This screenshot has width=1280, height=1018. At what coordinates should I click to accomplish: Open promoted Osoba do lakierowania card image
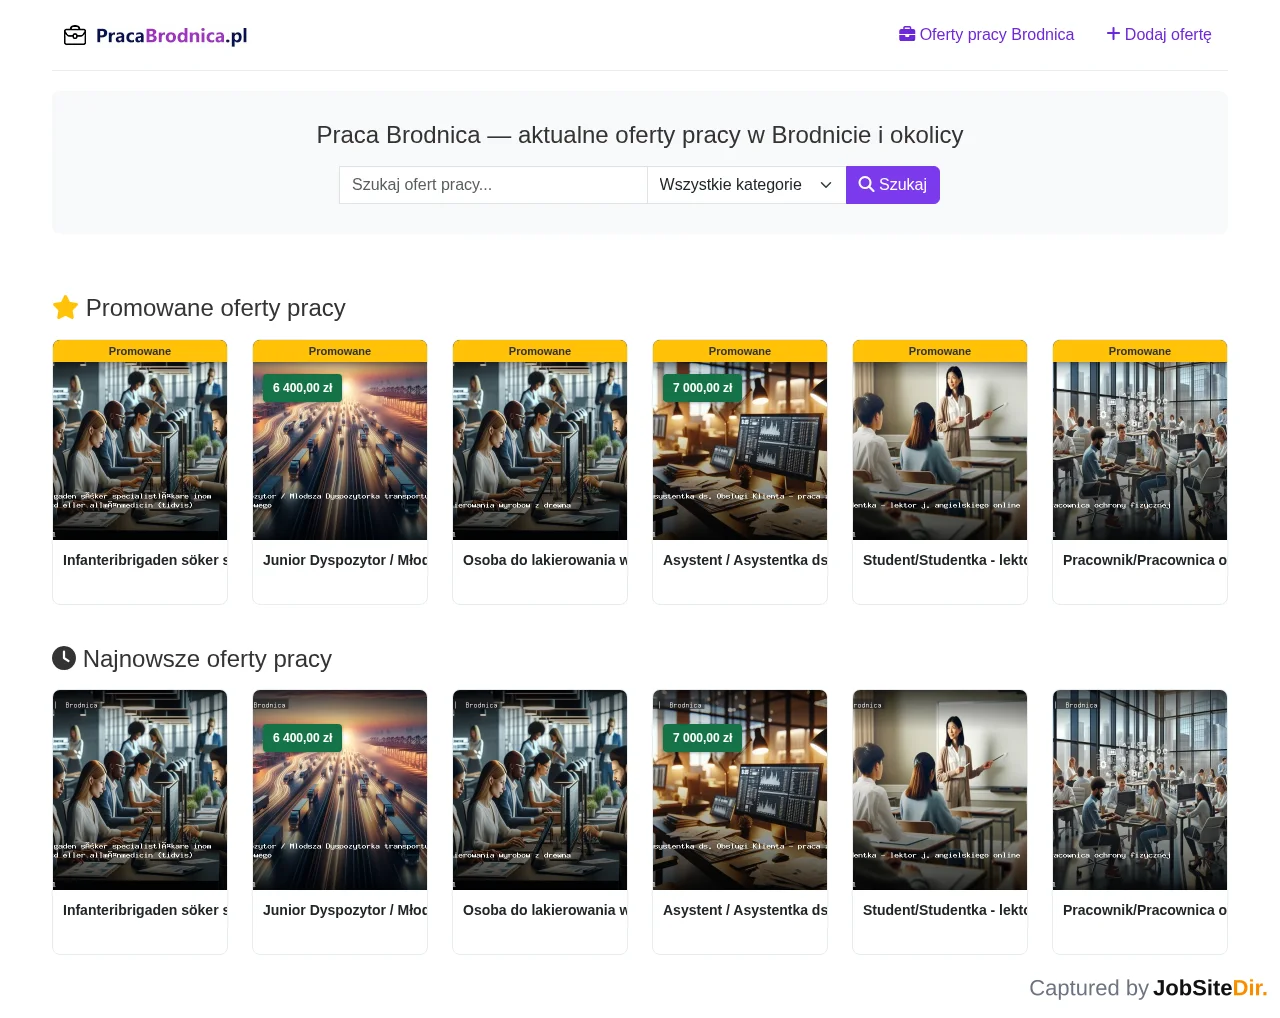tap(540, 451)
